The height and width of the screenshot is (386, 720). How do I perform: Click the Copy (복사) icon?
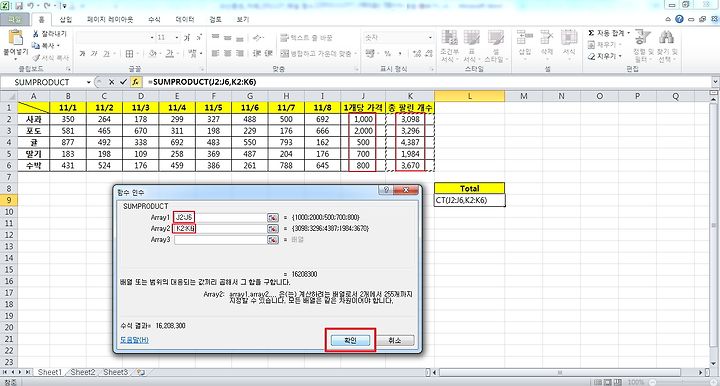point(36,45)
